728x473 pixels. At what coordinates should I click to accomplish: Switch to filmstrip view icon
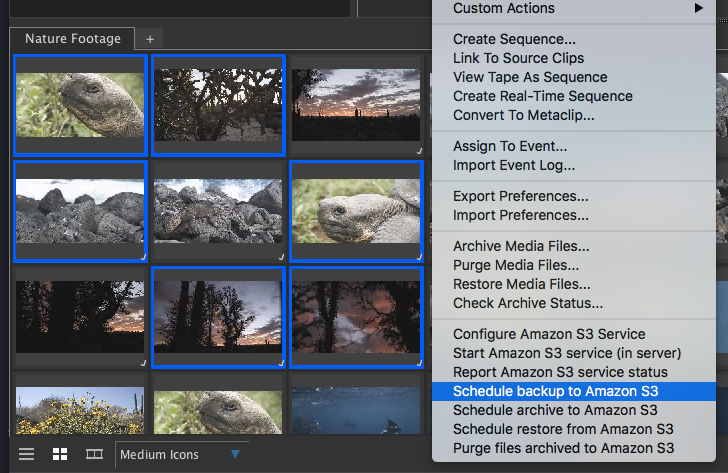coord(95,454)
